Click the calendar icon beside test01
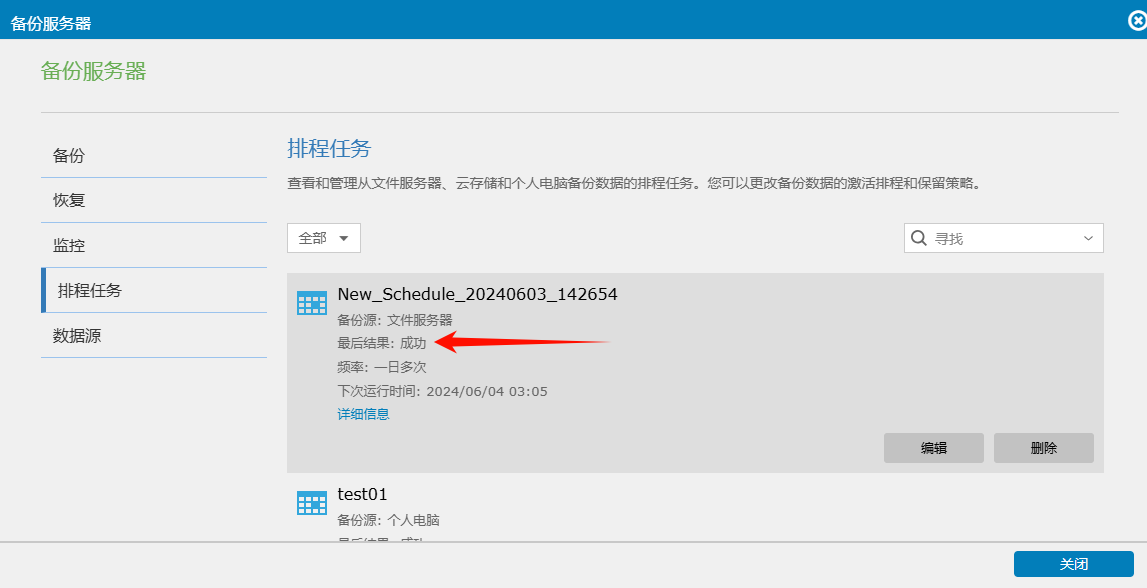 point(312,503)
